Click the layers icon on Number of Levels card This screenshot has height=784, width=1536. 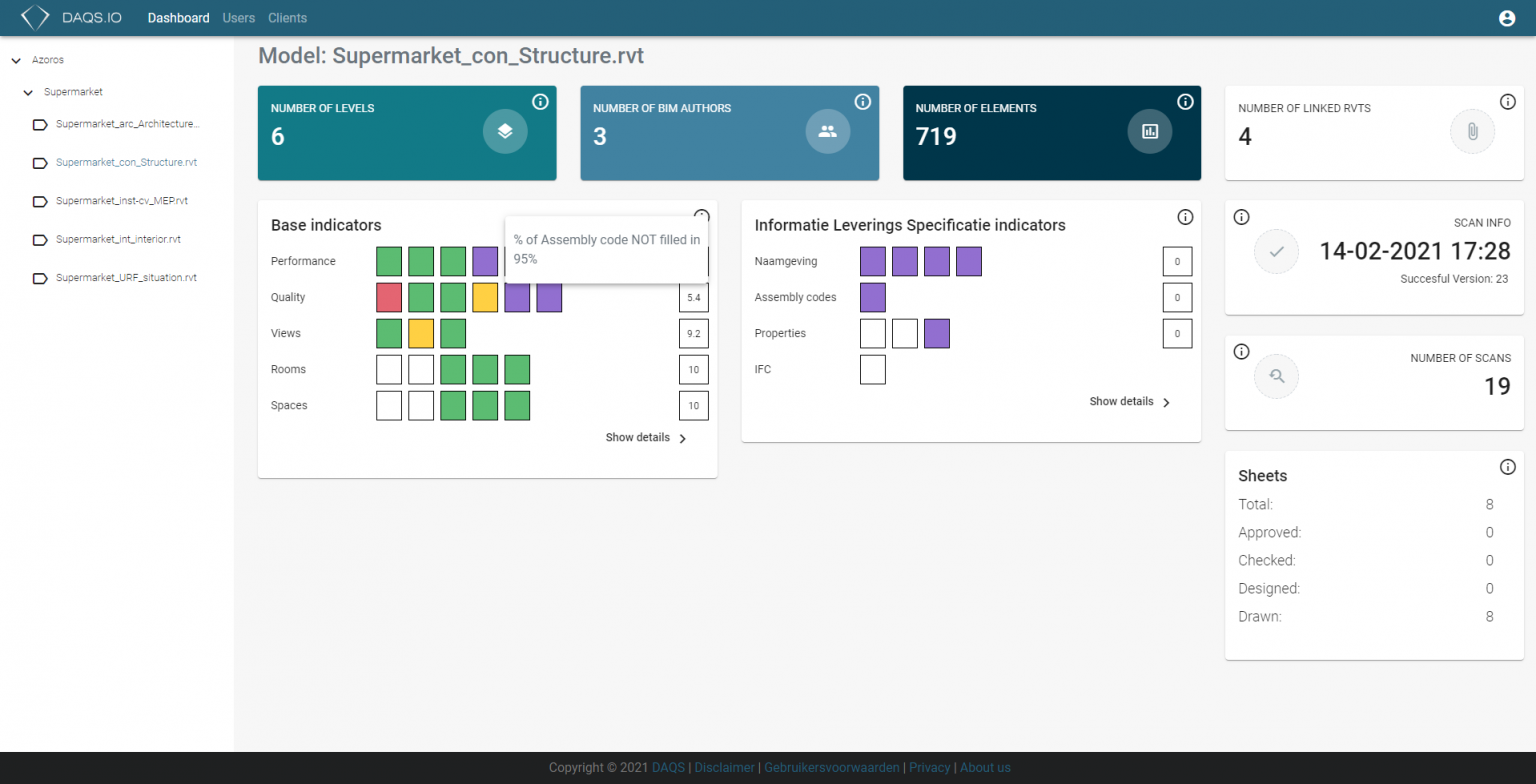pyautogui.click(x=505, y=131)
